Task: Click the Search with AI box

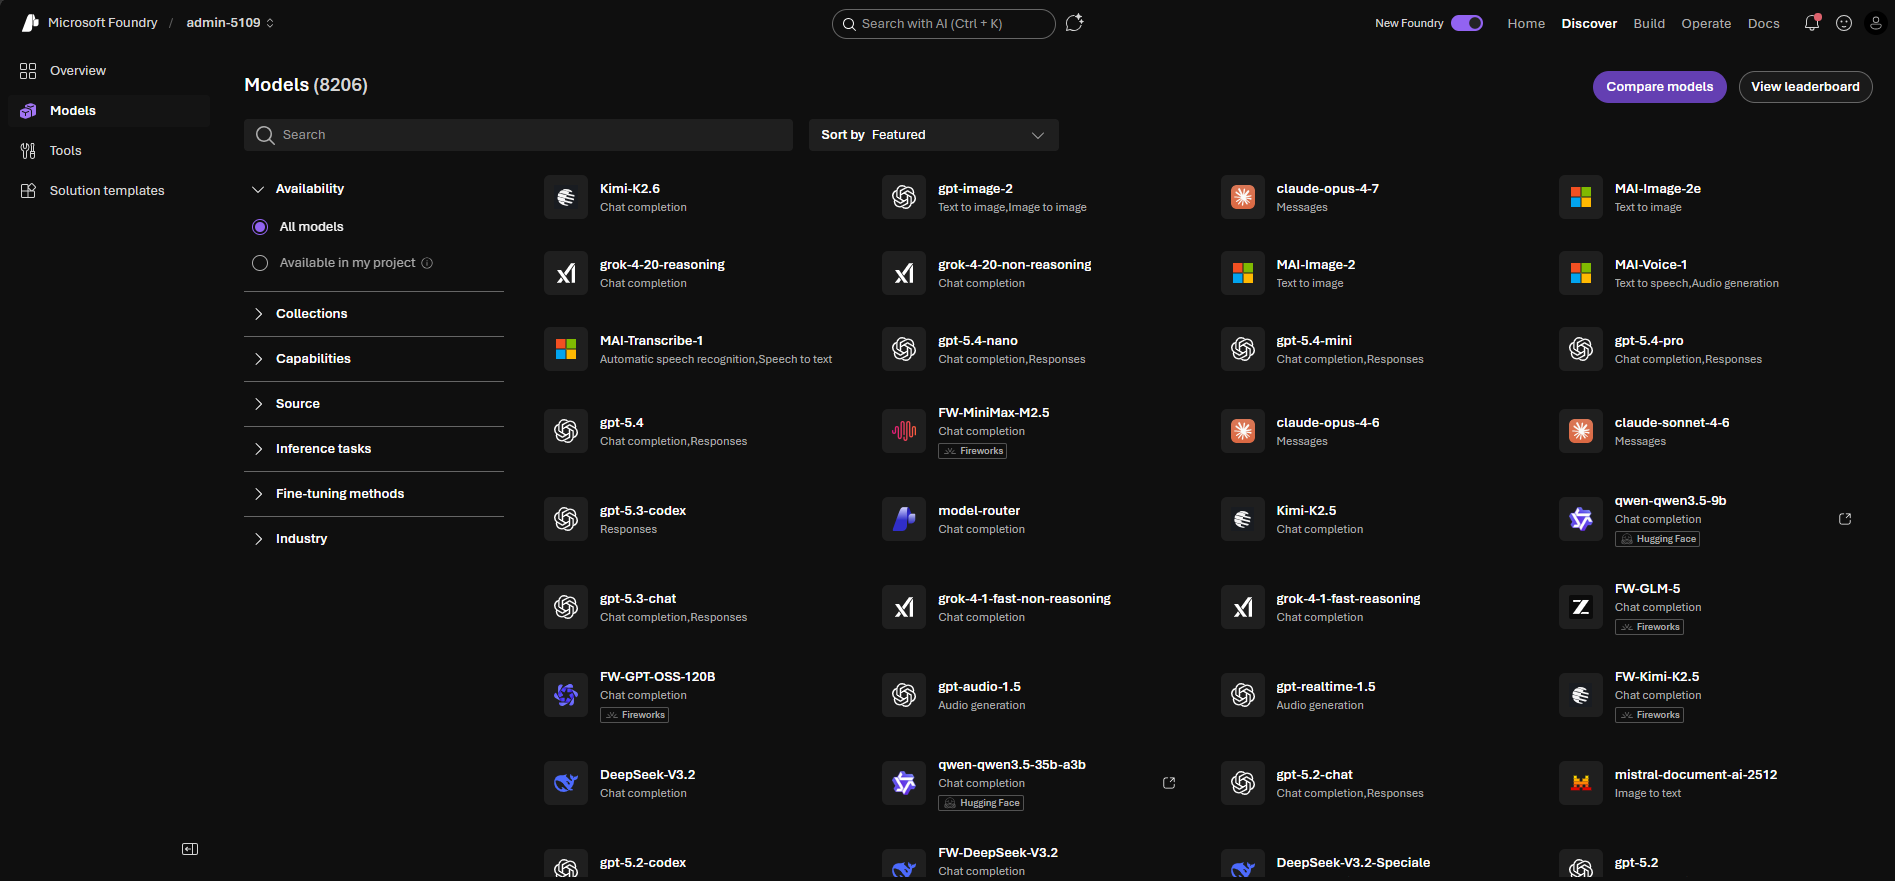Action: tap(943, 24)
